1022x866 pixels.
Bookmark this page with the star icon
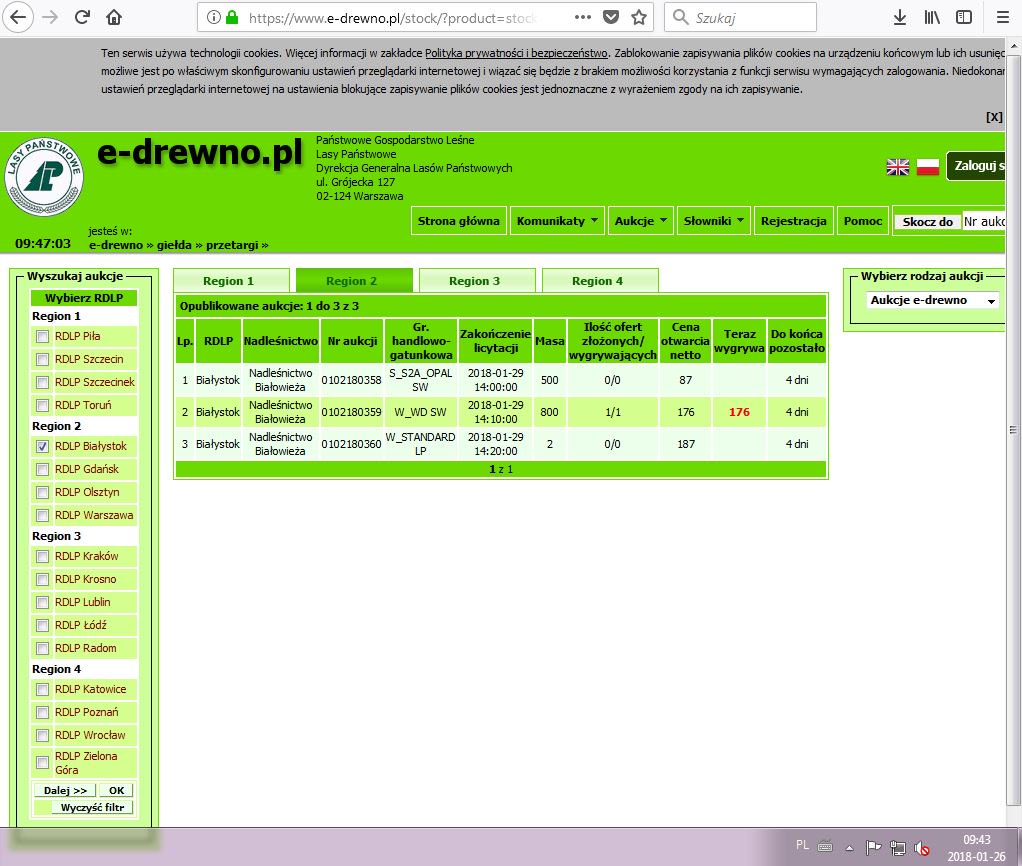coord(639,18)
